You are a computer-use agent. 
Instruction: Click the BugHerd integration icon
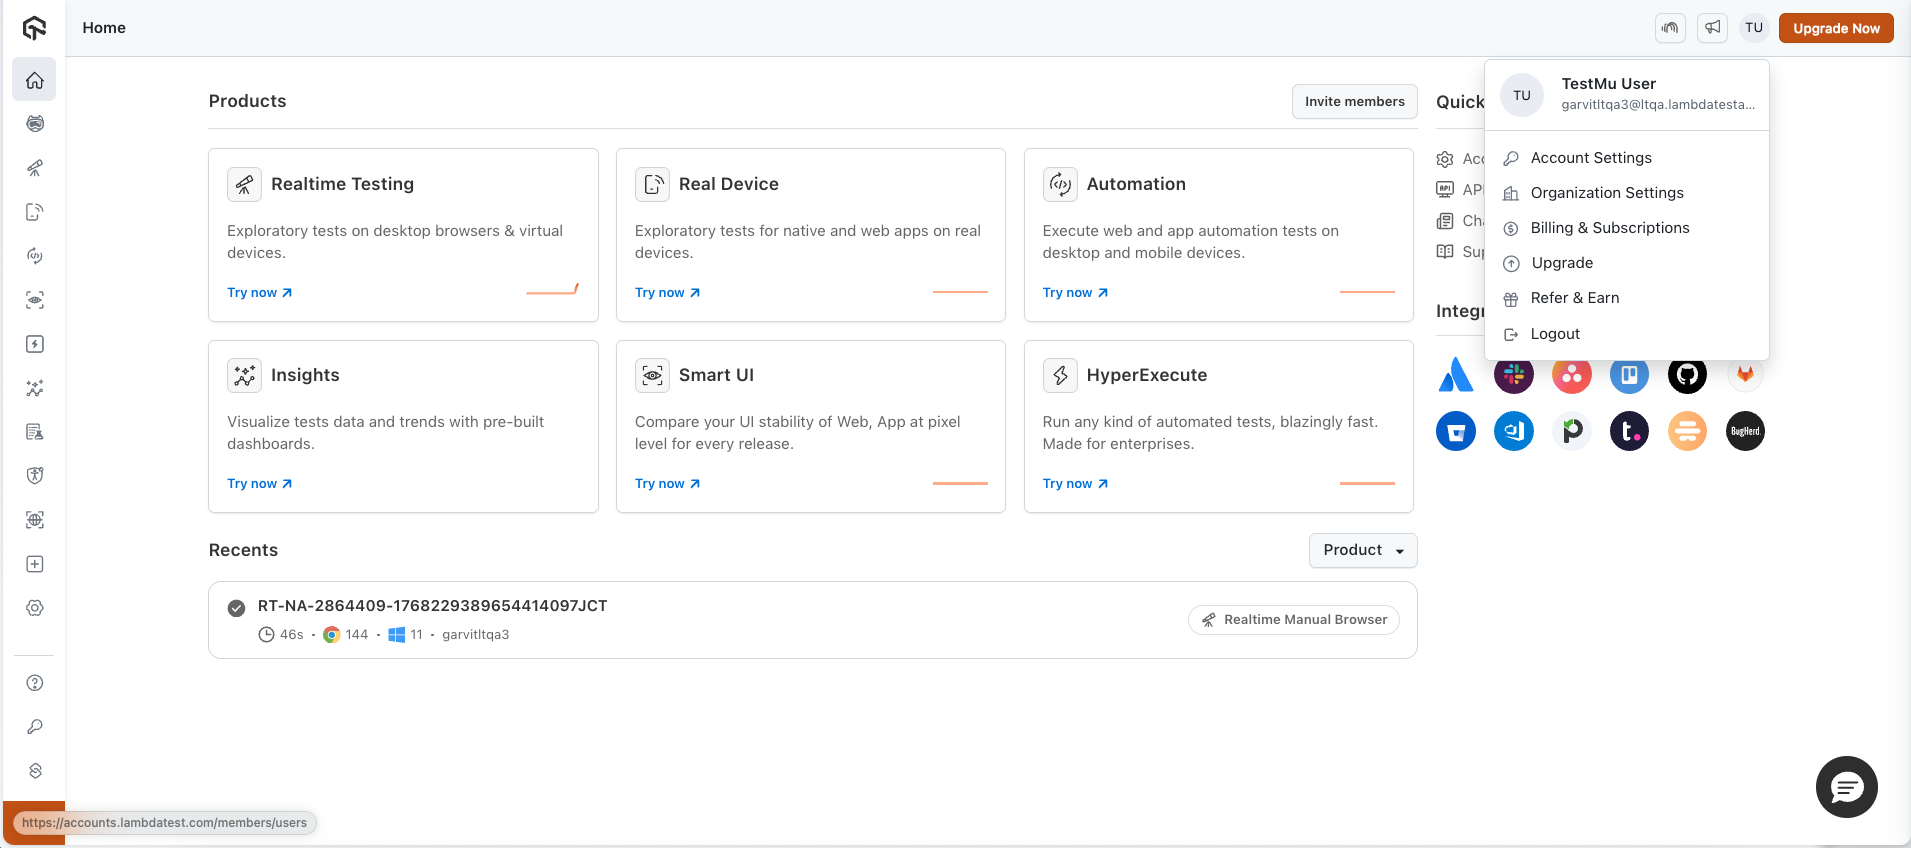[1745, 431]
